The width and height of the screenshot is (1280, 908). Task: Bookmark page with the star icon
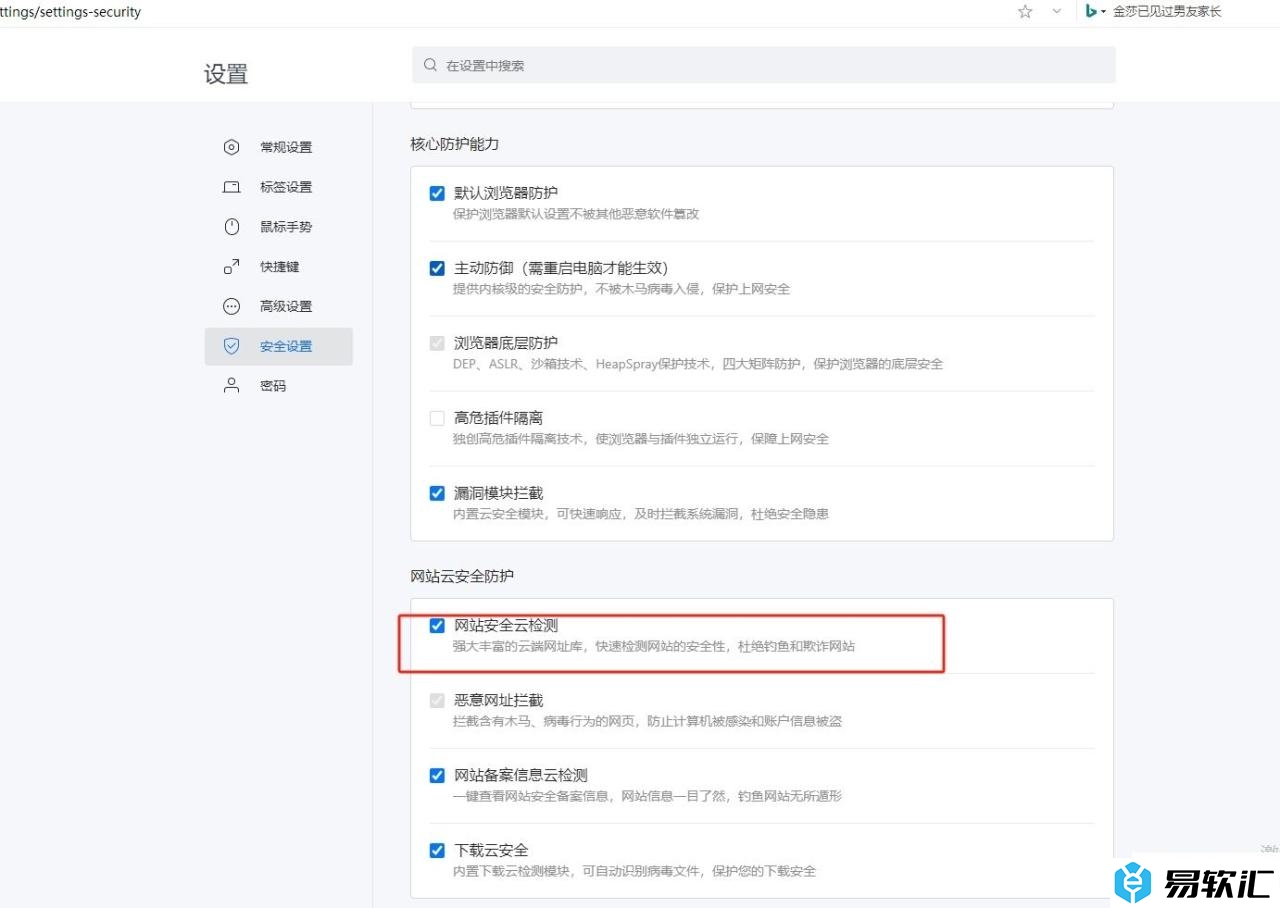(x=1025, y=12)
